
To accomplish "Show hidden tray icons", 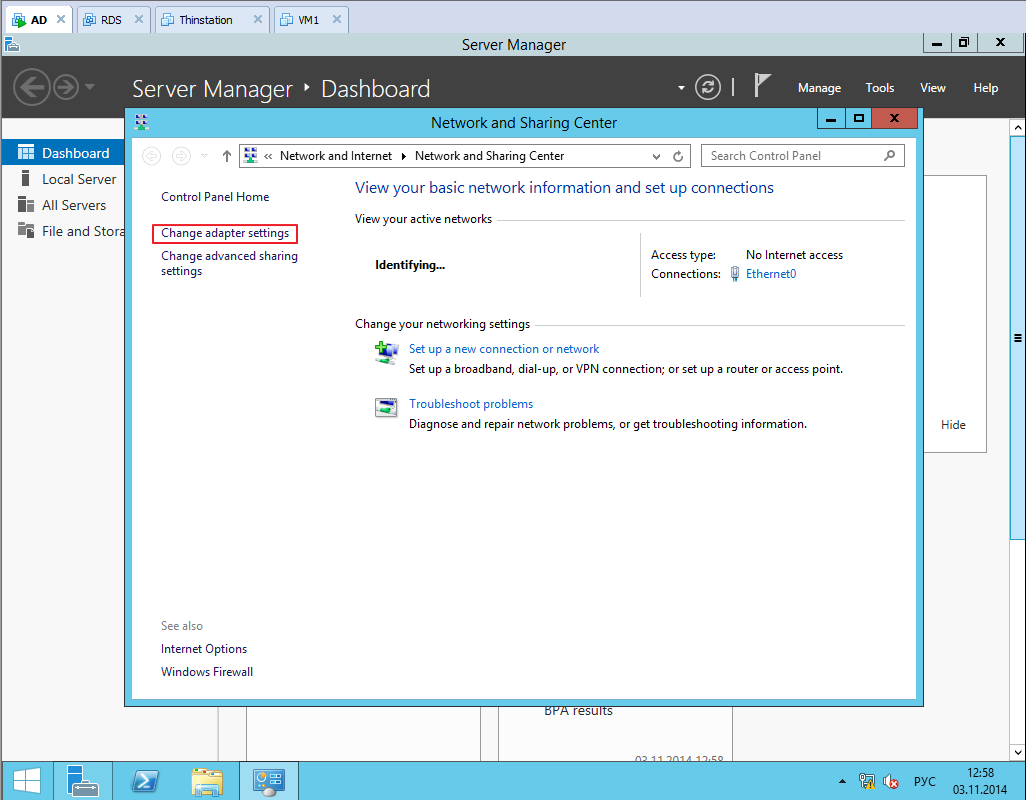I will 842,781.
